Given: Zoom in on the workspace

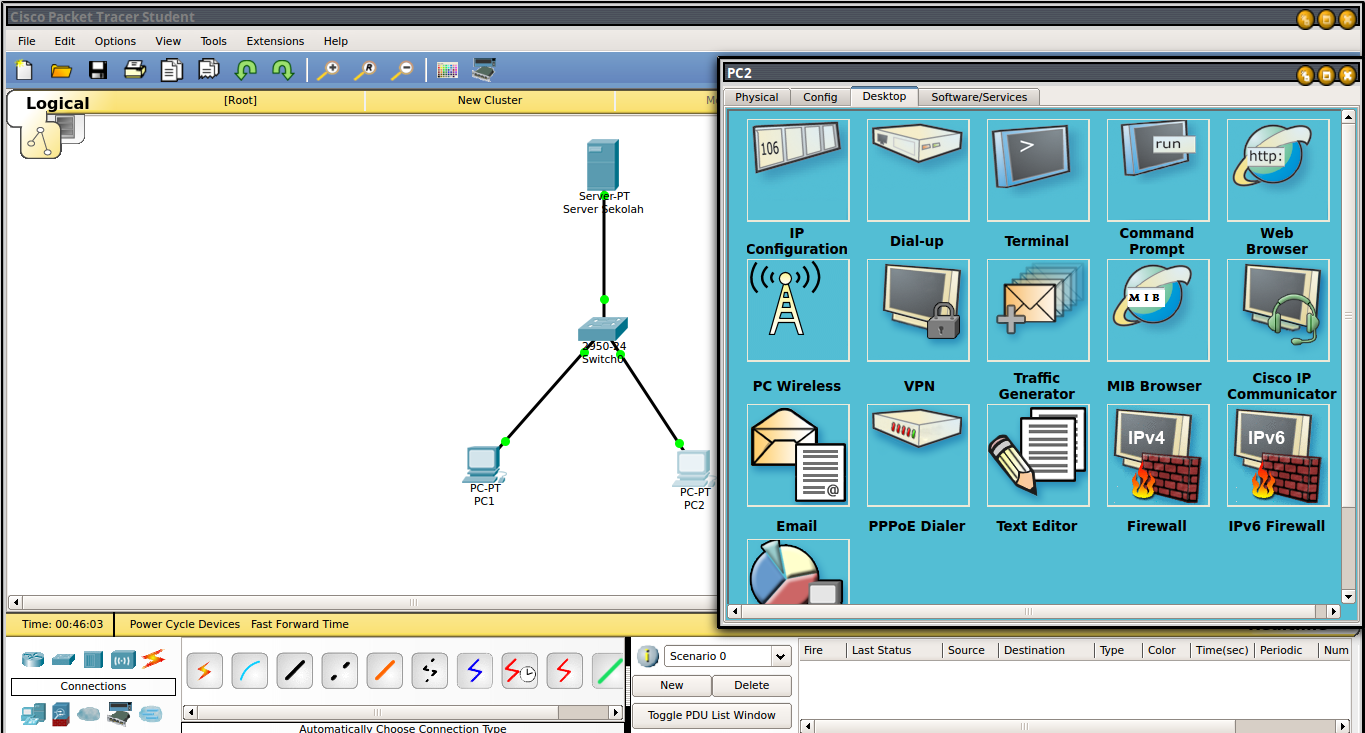Looking at the screenshot, I should coord(327,70).
